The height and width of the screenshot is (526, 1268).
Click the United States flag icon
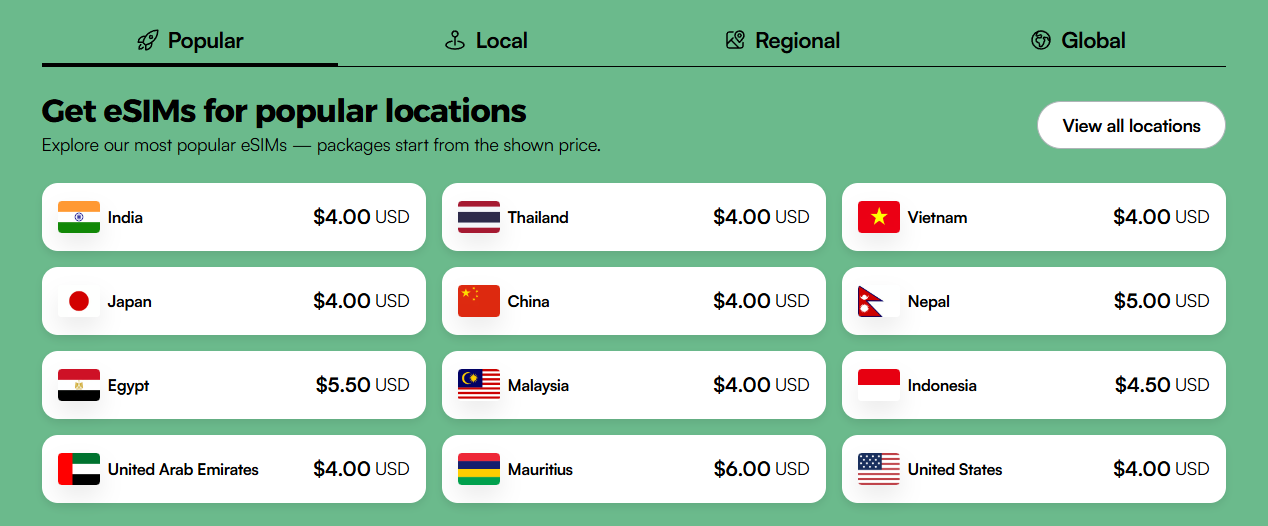click(879, 469)
